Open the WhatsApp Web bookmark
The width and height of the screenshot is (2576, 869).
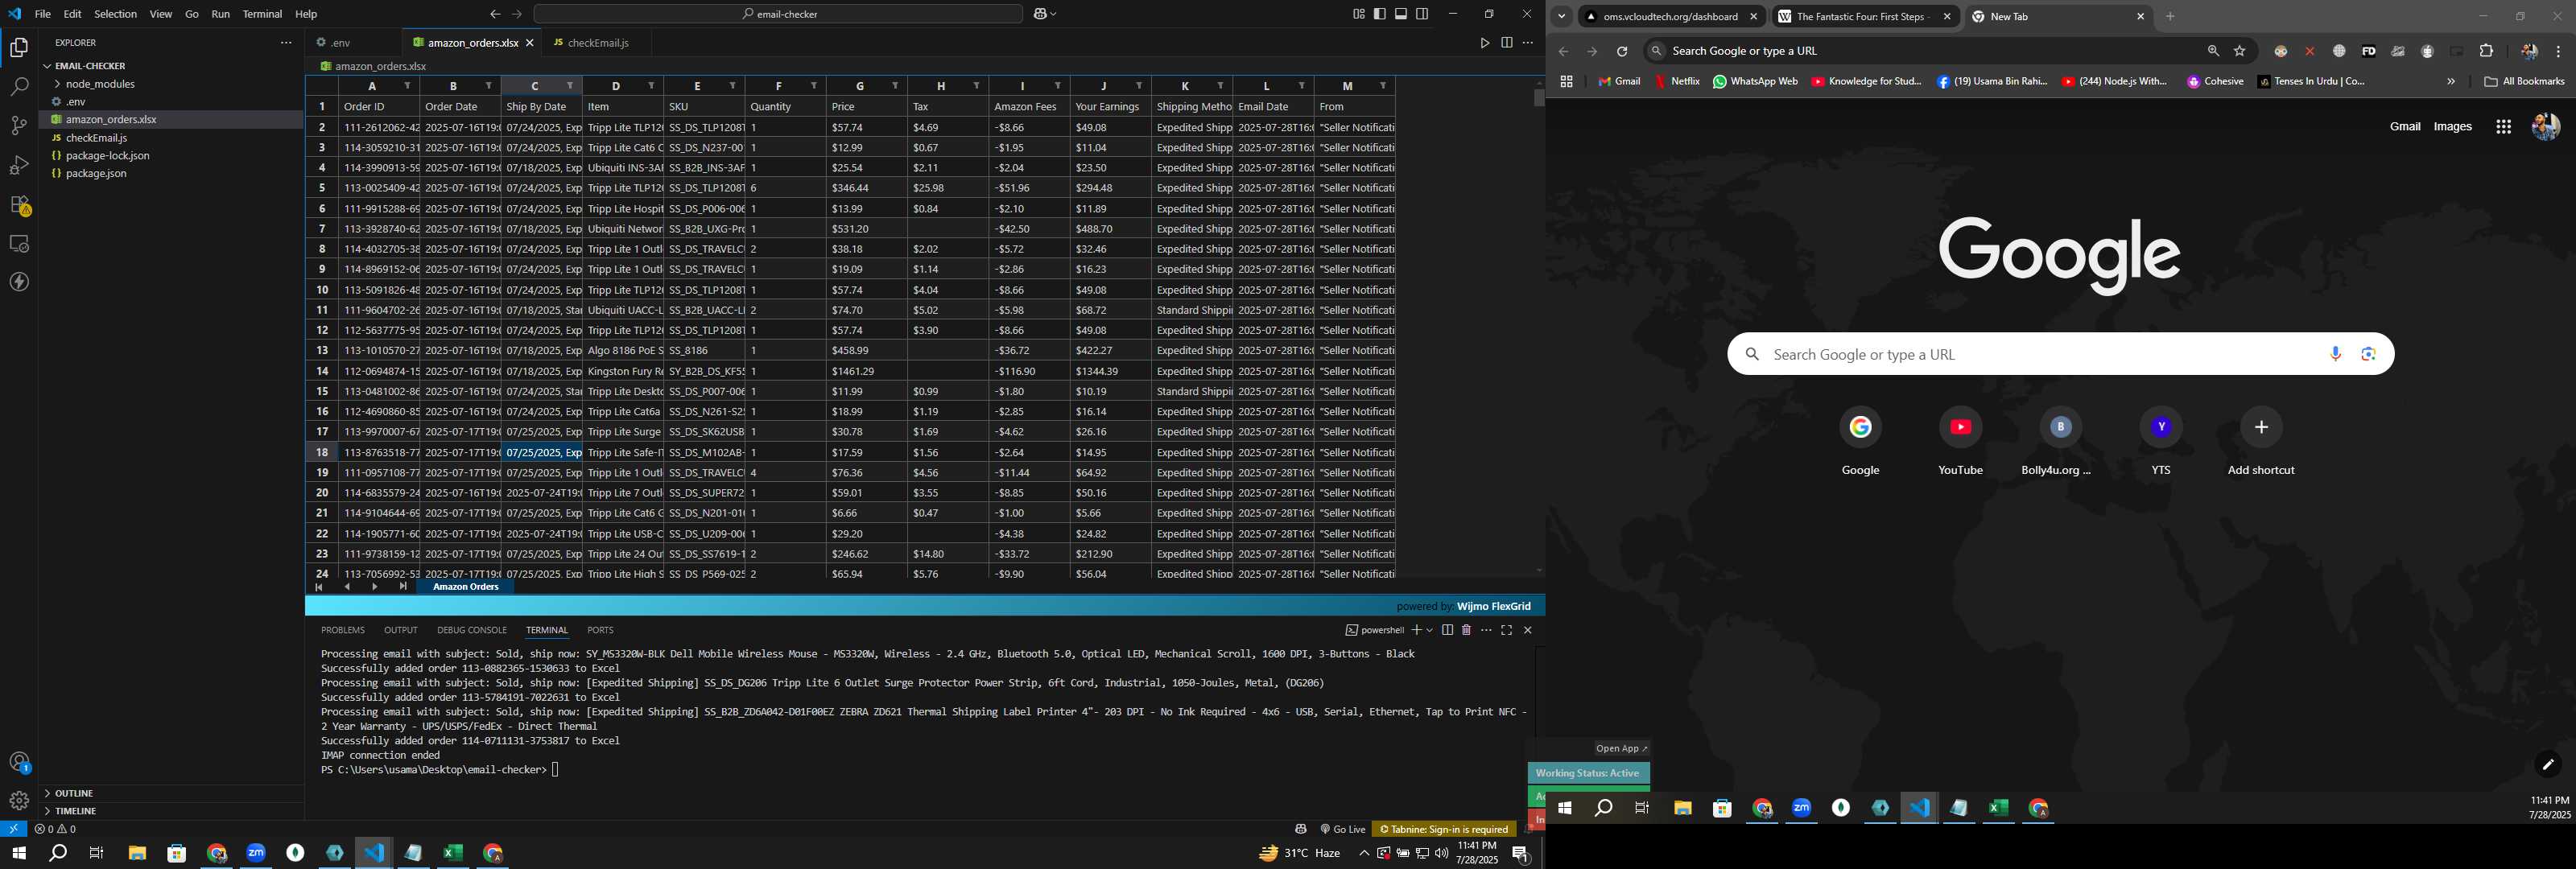click(x=1755, y=82)
